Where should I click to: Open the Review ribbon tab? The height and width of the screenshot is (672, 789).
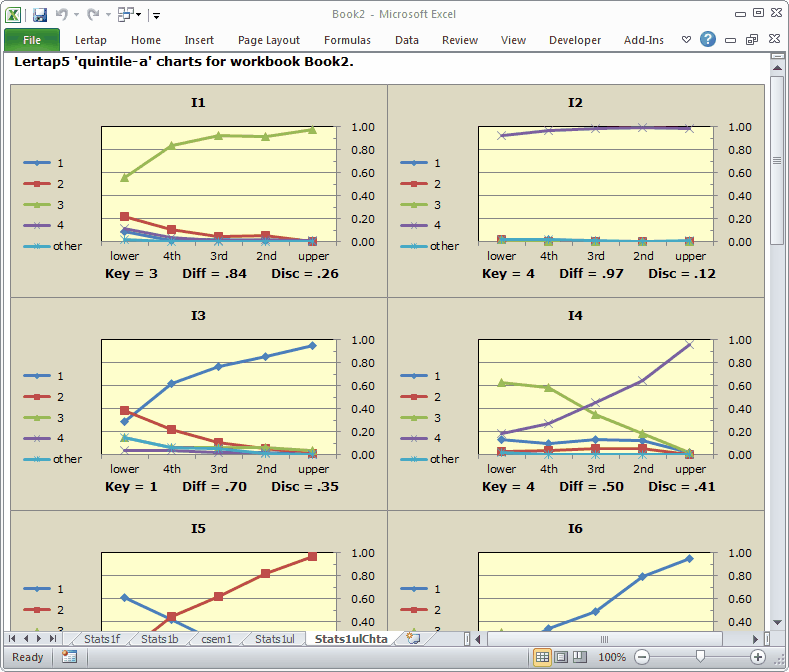460,40
